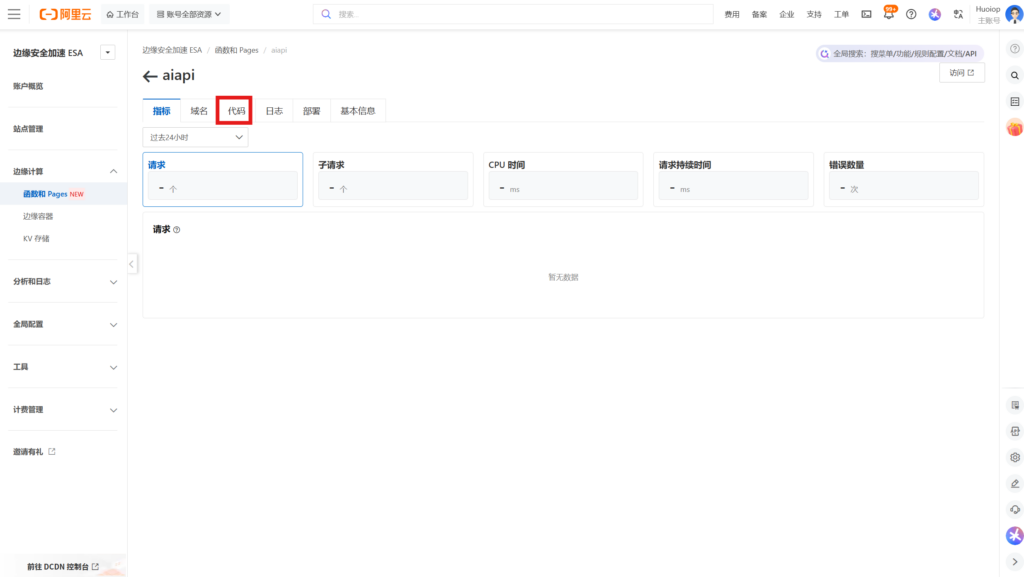
Task: Select the CPU 时间 metric card
Action: pyautogui.click(x=563, y=179)
